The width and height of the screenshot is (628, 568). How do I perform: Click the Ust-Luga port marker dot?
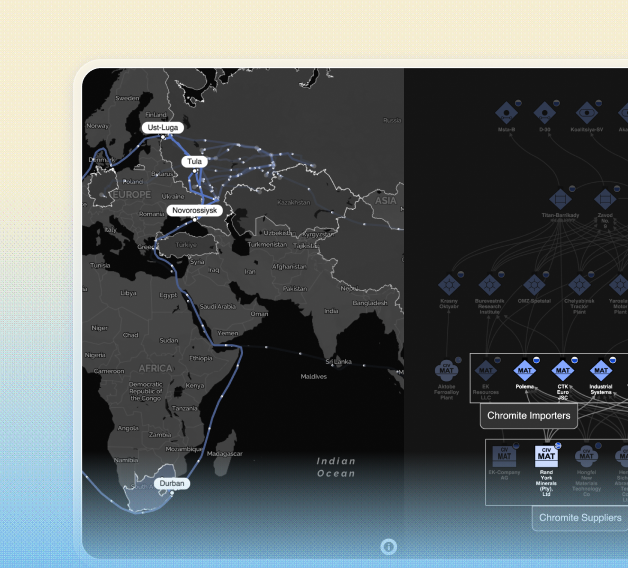click(163, 137)
